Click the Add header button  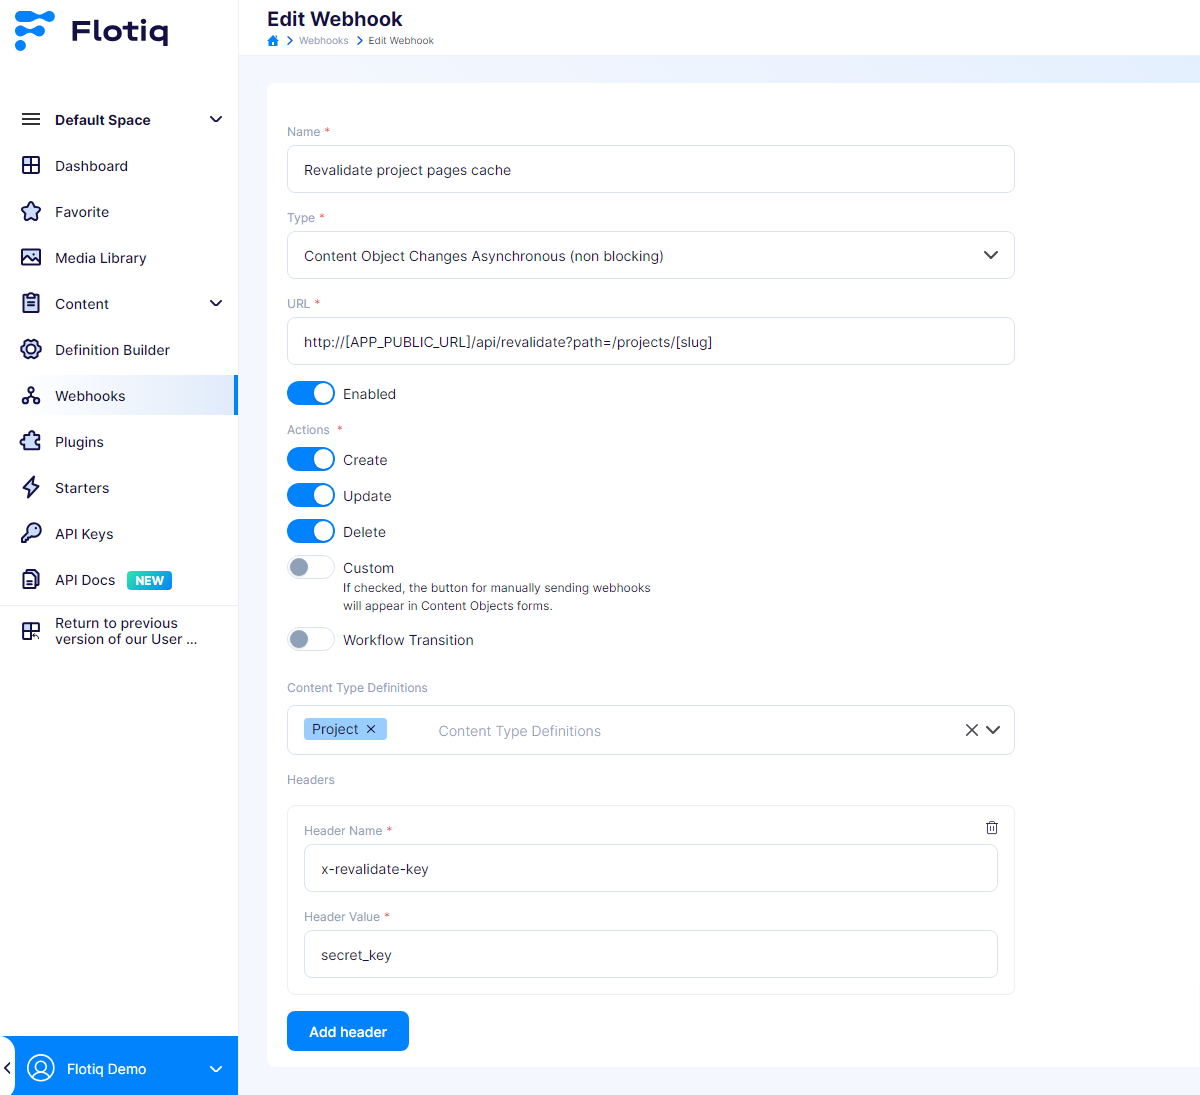(x=348, y=1031)
